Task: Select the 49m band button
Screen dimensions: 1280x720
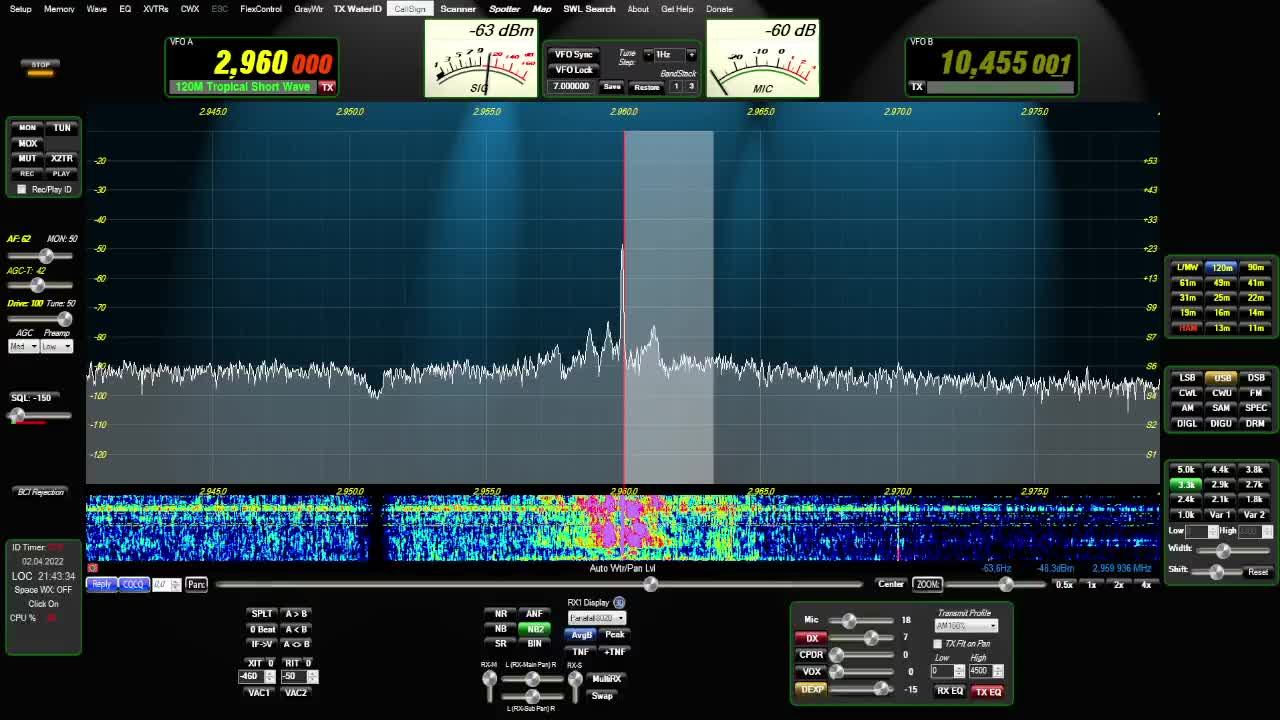Action: [1221, 283]
